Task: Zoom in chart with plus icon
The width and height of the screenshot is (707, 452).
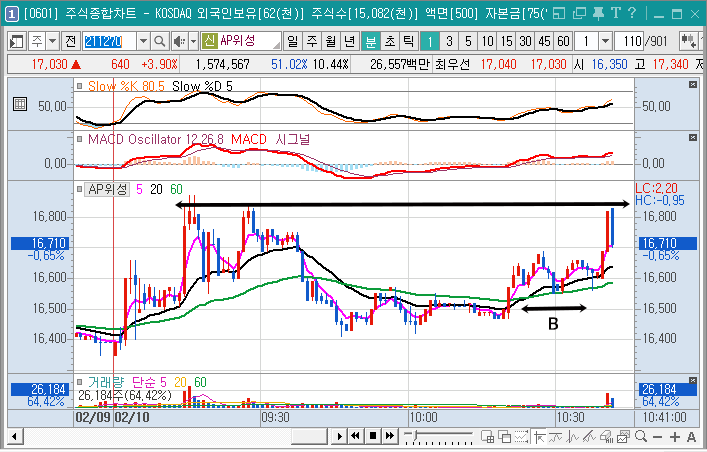Action: pyautogui.click(x=675, y=437)
